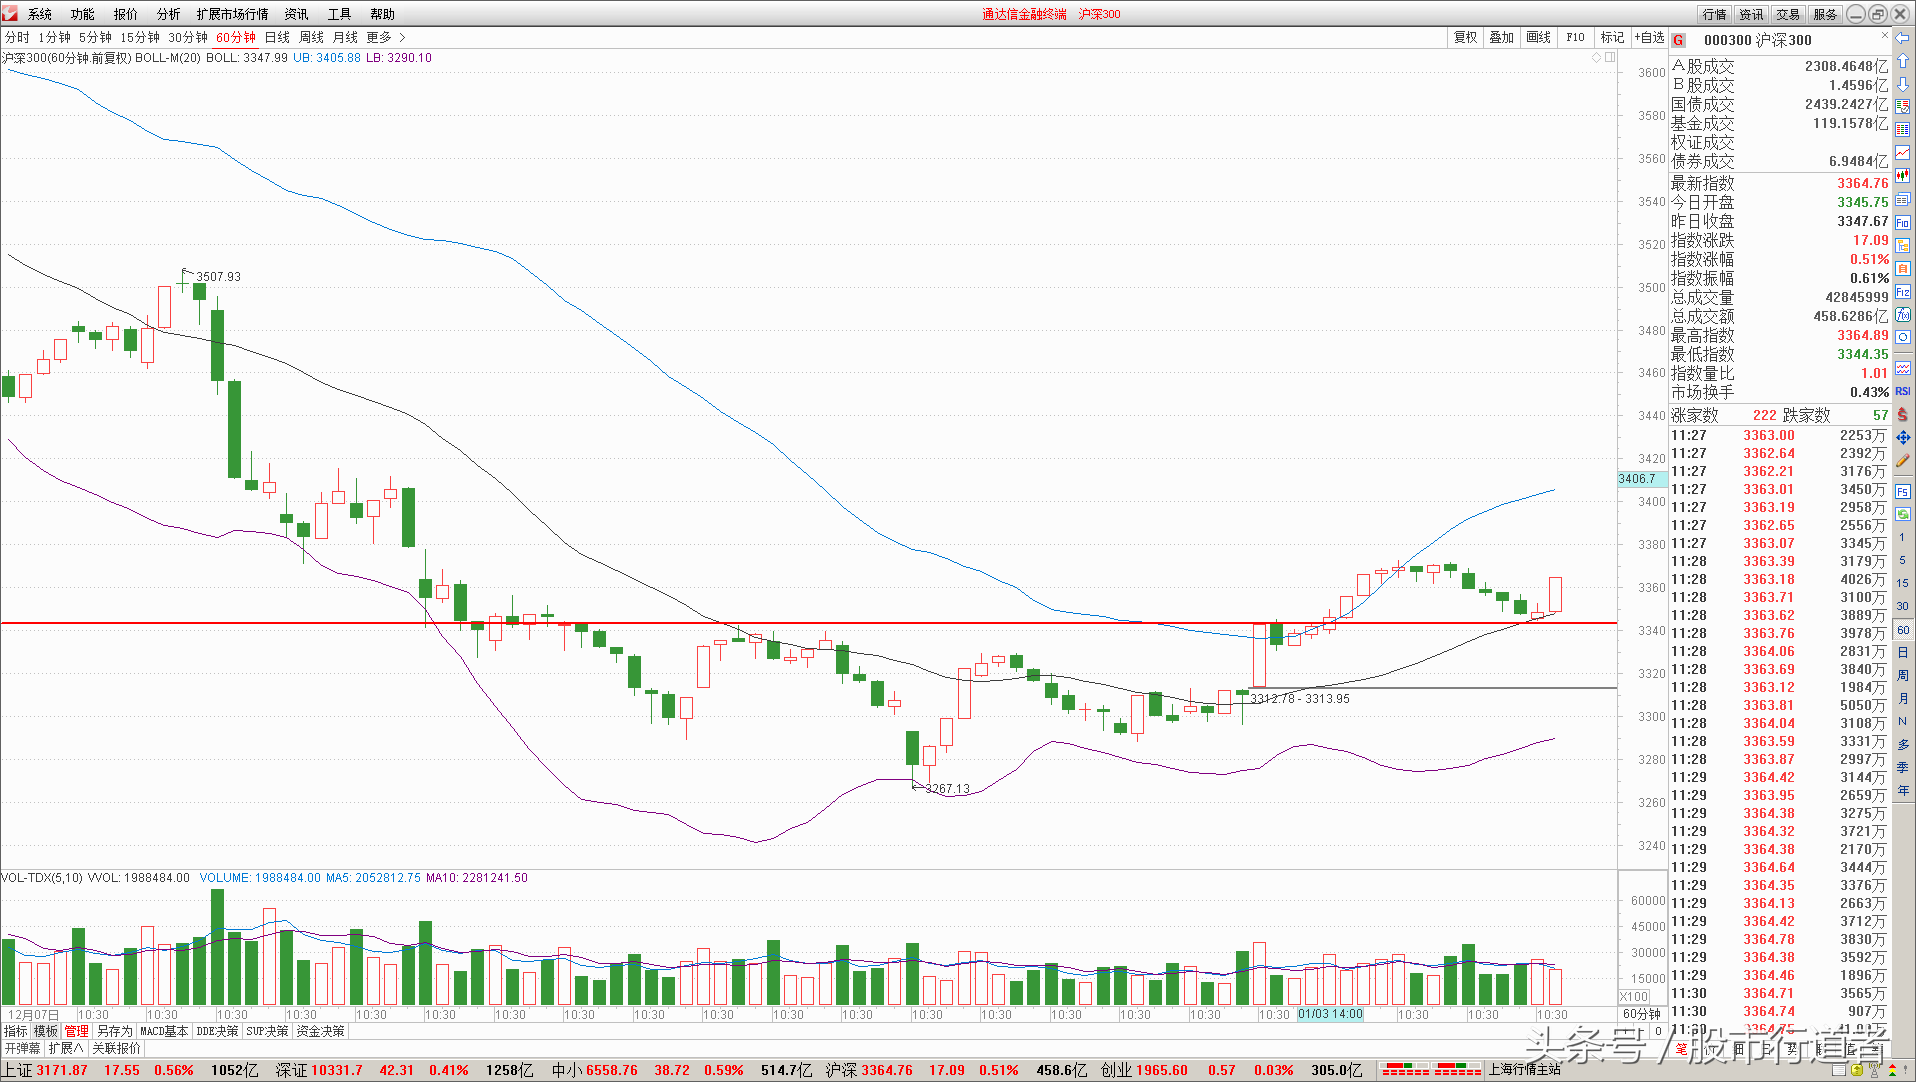Switch to monthly via sidebar 月 button
This screenshot has width=1916, height=1082.
[x=1902, y=699]
